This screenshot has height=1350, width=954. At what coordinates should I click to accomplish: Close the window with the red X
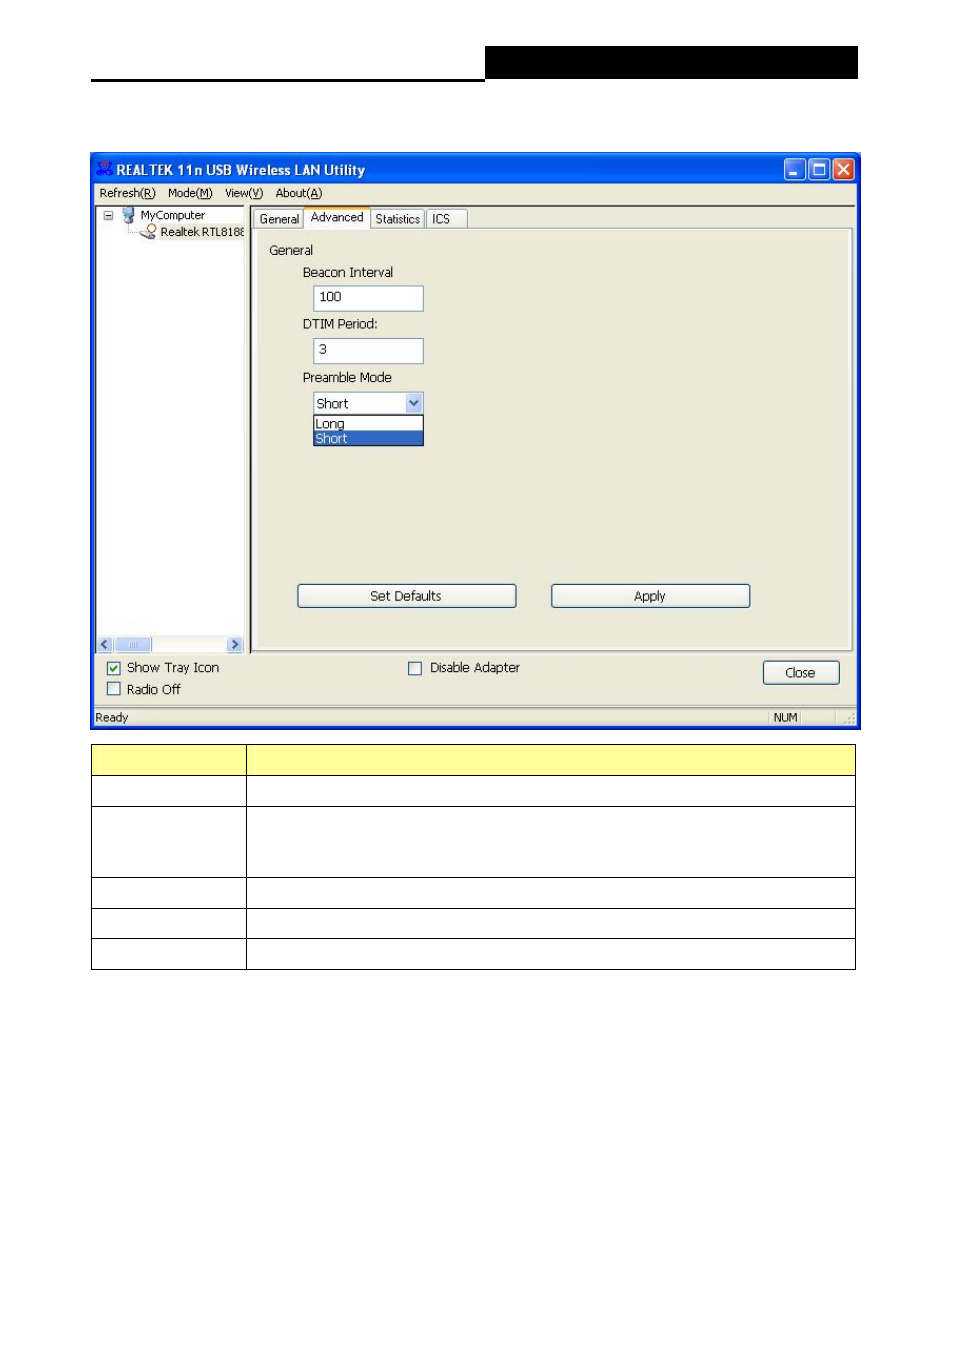[843, 170]
